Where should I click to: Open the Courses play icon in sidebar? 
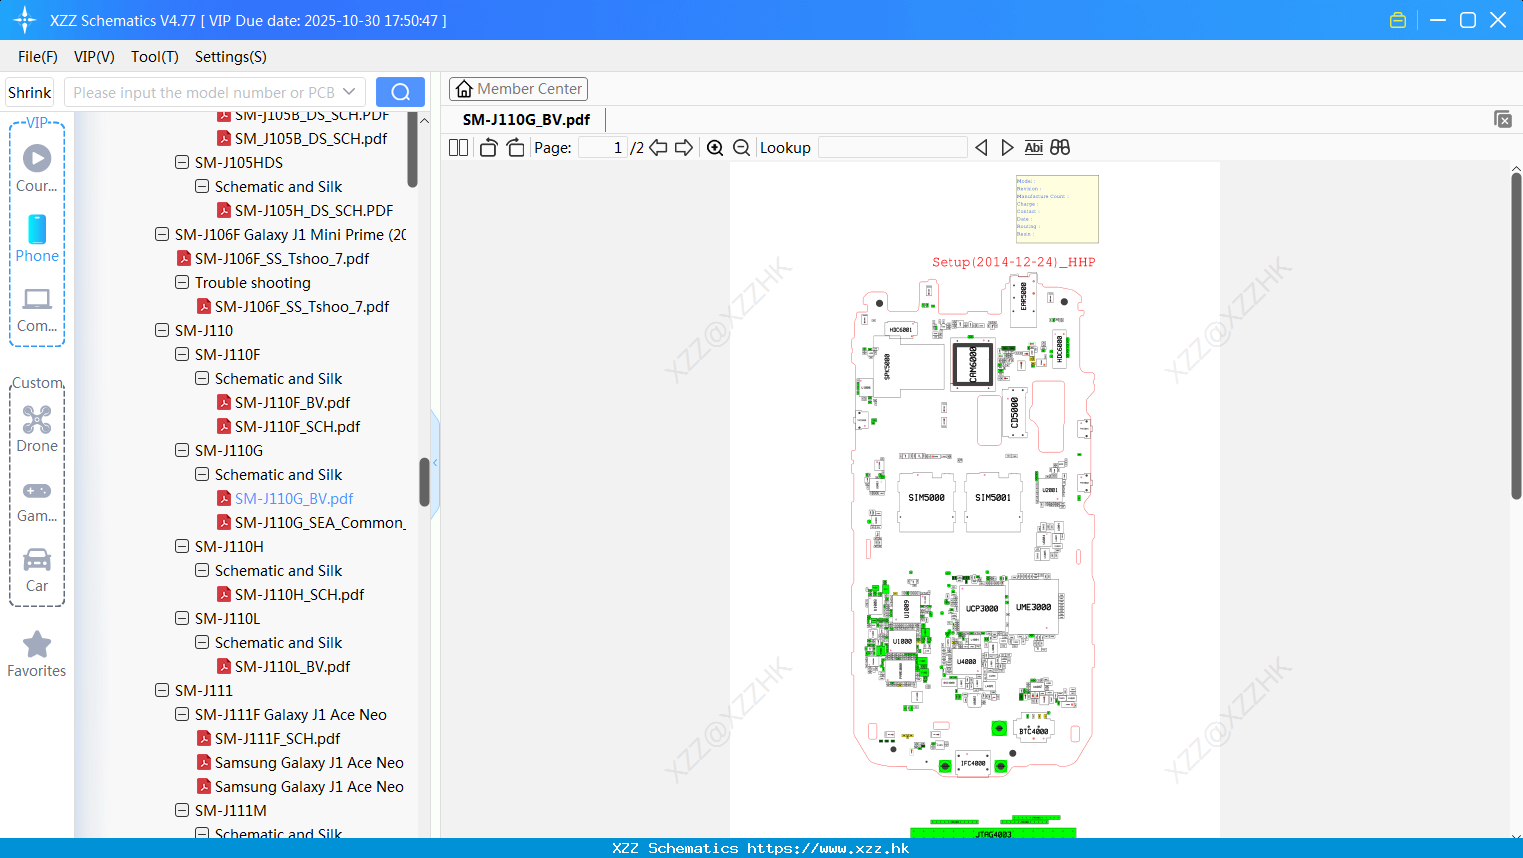(x=37, y=158)
